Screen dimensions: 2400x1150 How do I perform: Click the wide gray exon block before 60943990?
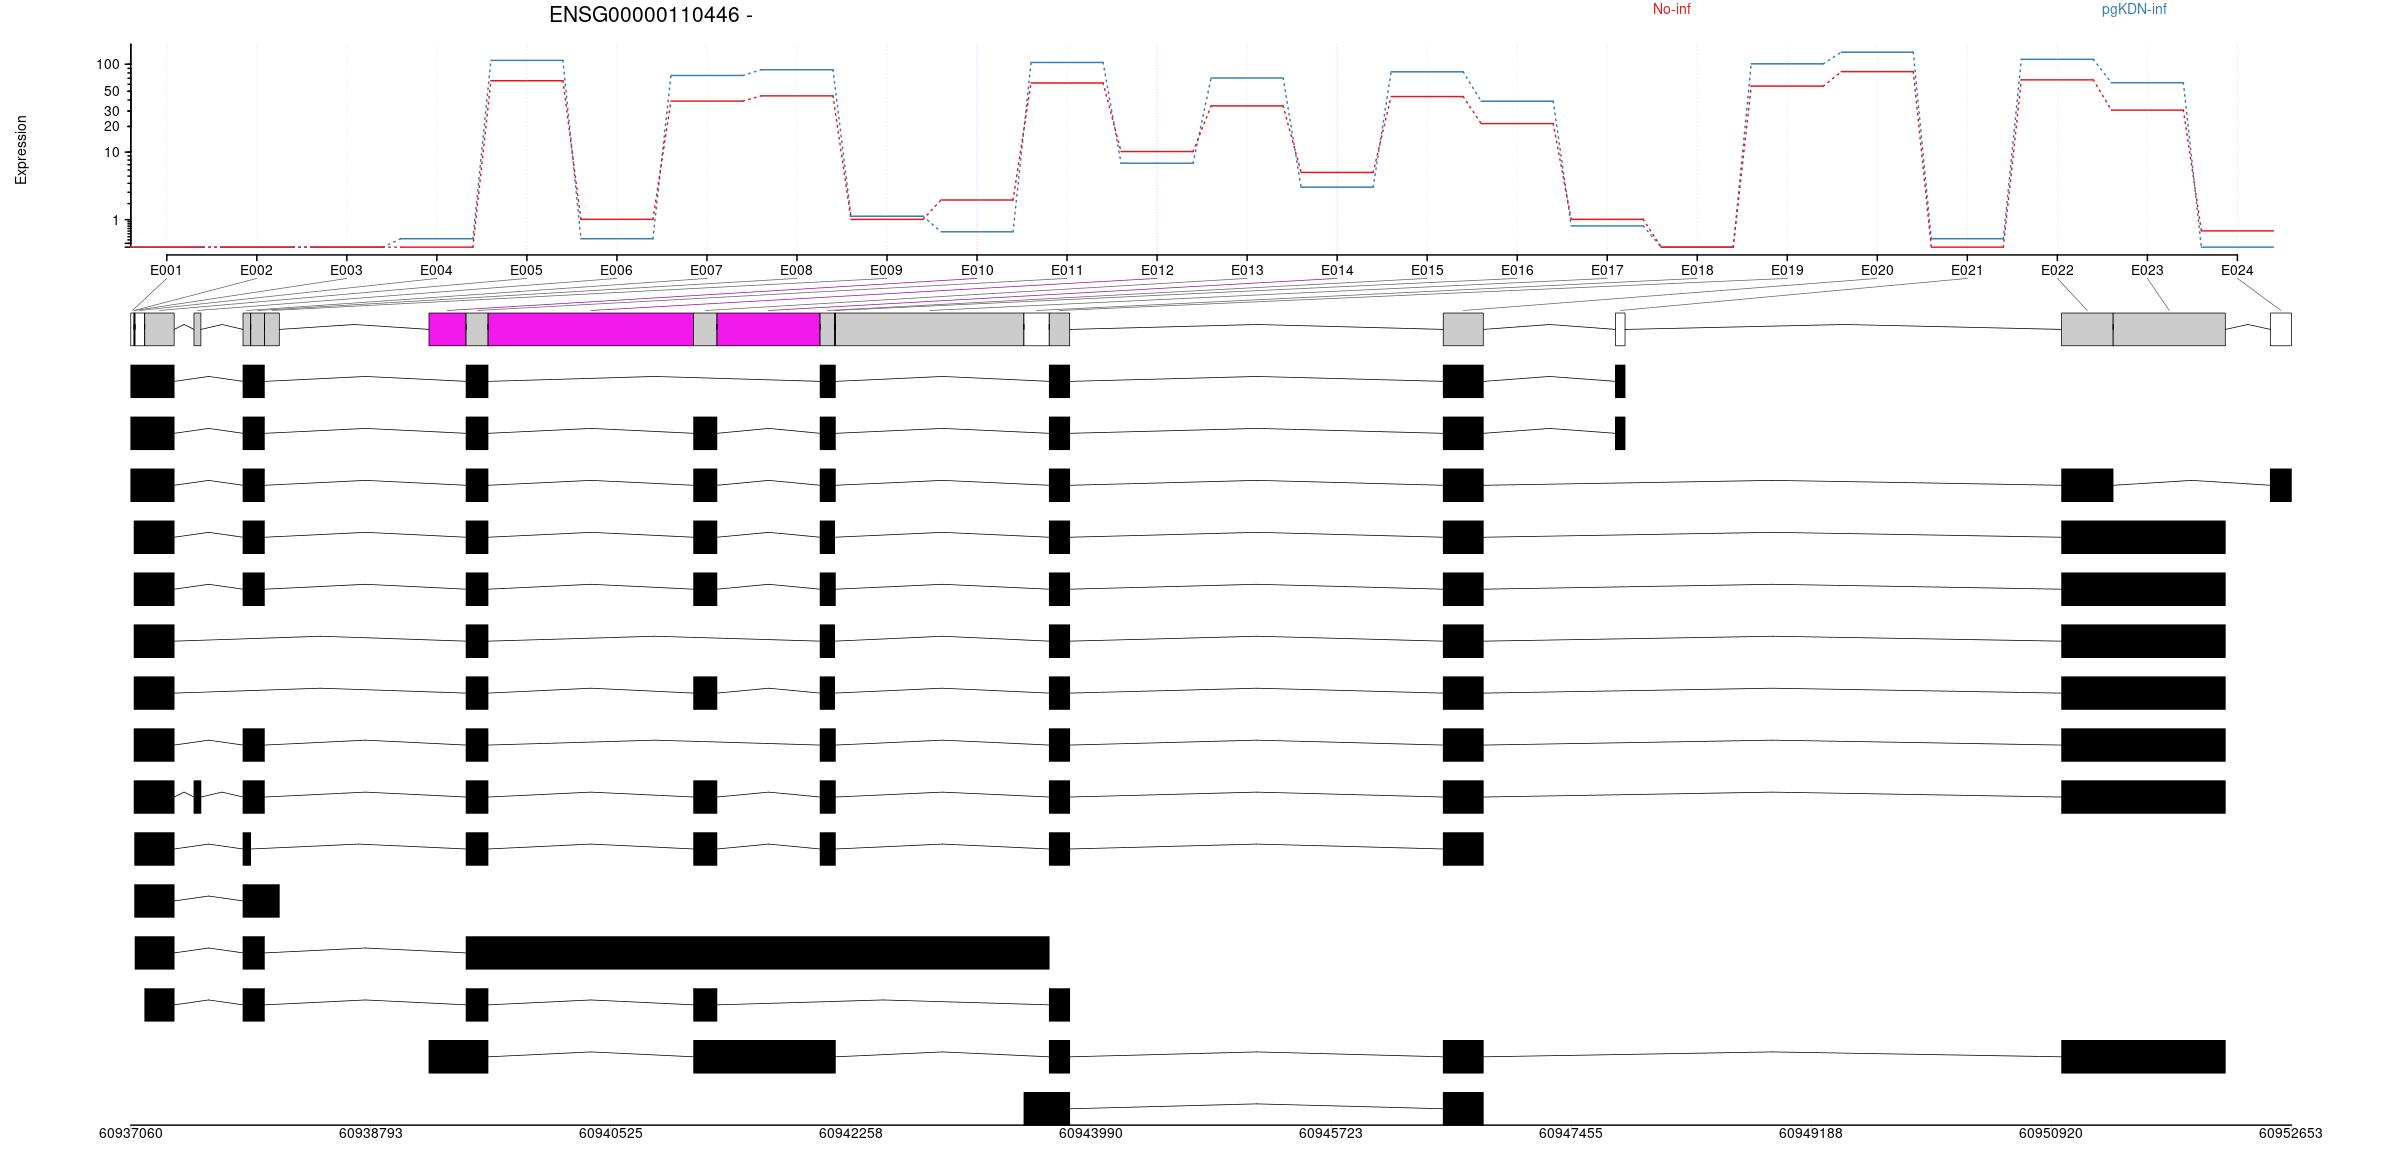pos(929,329)
